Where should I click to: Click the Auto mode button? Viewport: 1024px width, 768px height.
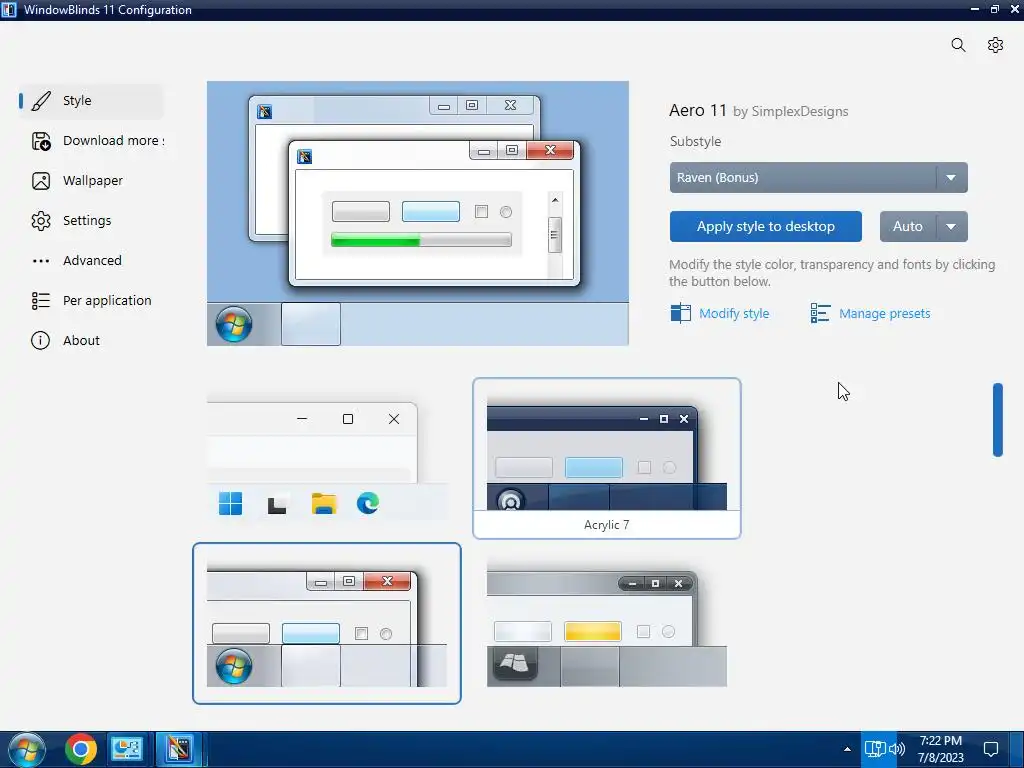[908, 227]
